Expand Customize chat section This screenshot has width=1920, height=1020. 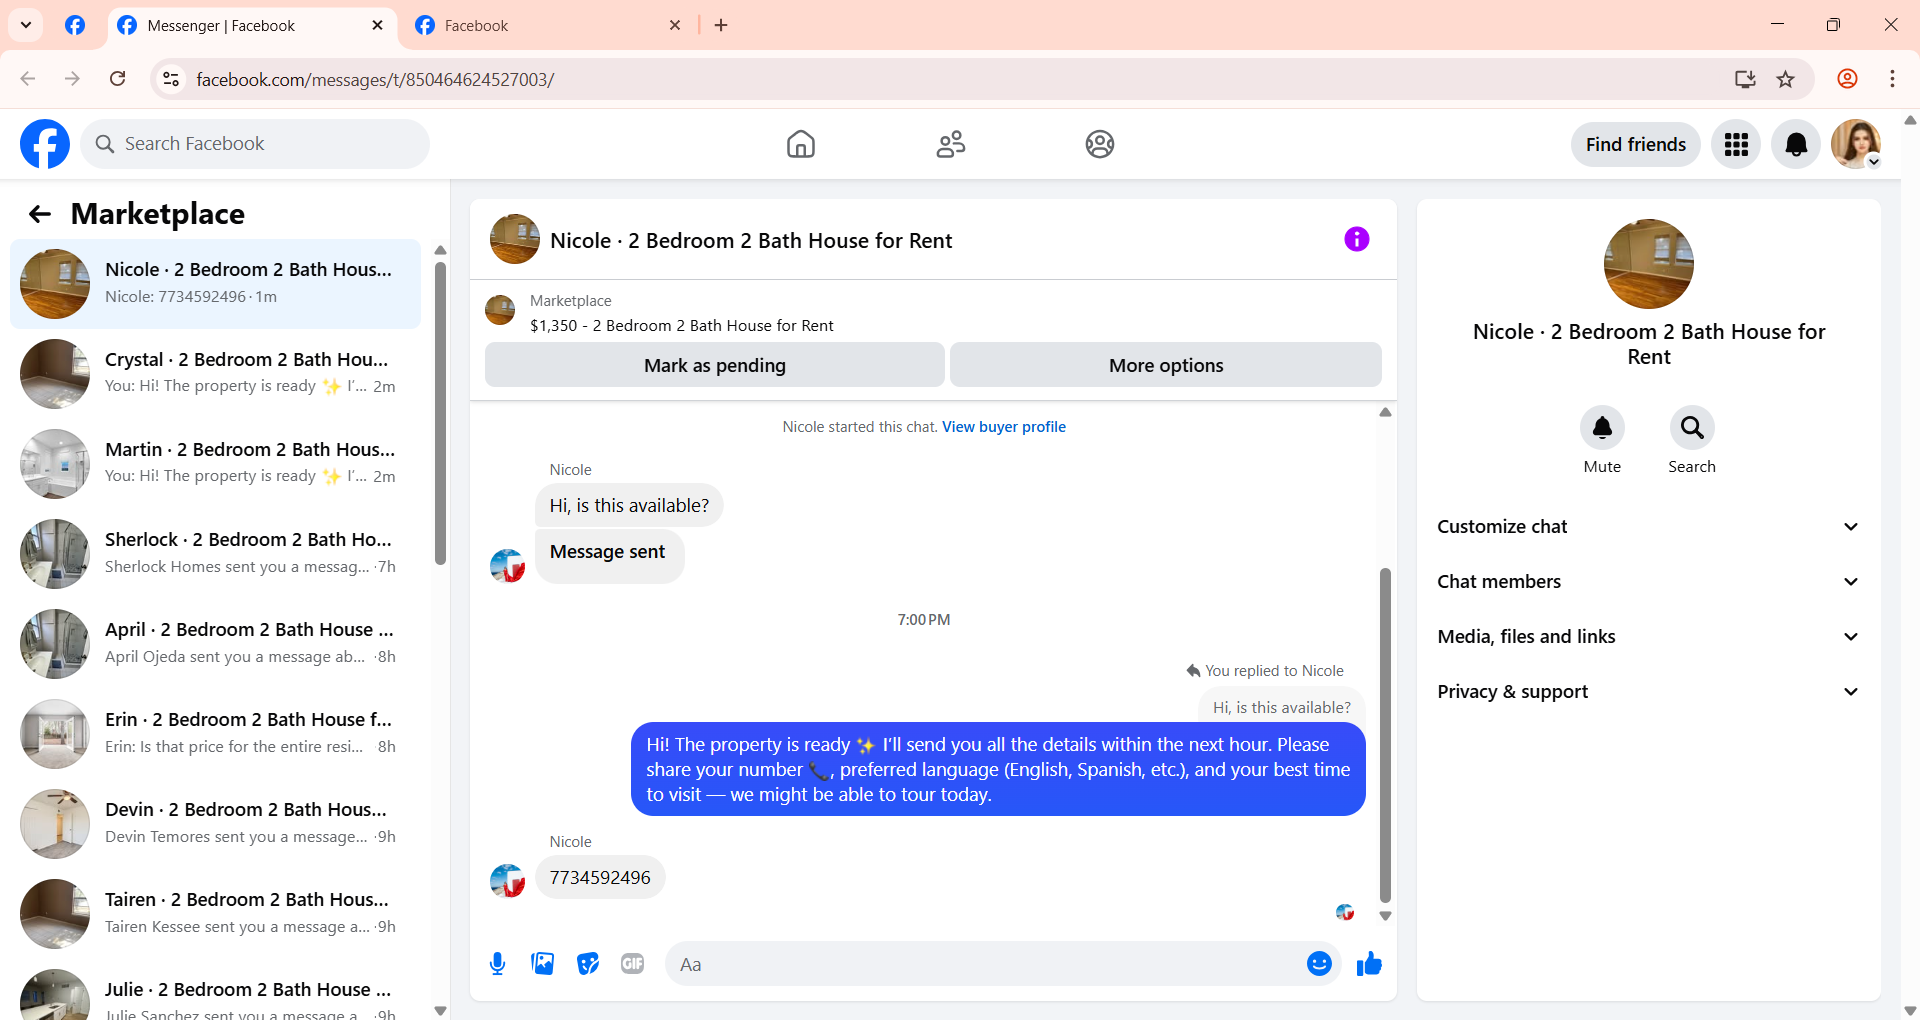click(1649, 527)
